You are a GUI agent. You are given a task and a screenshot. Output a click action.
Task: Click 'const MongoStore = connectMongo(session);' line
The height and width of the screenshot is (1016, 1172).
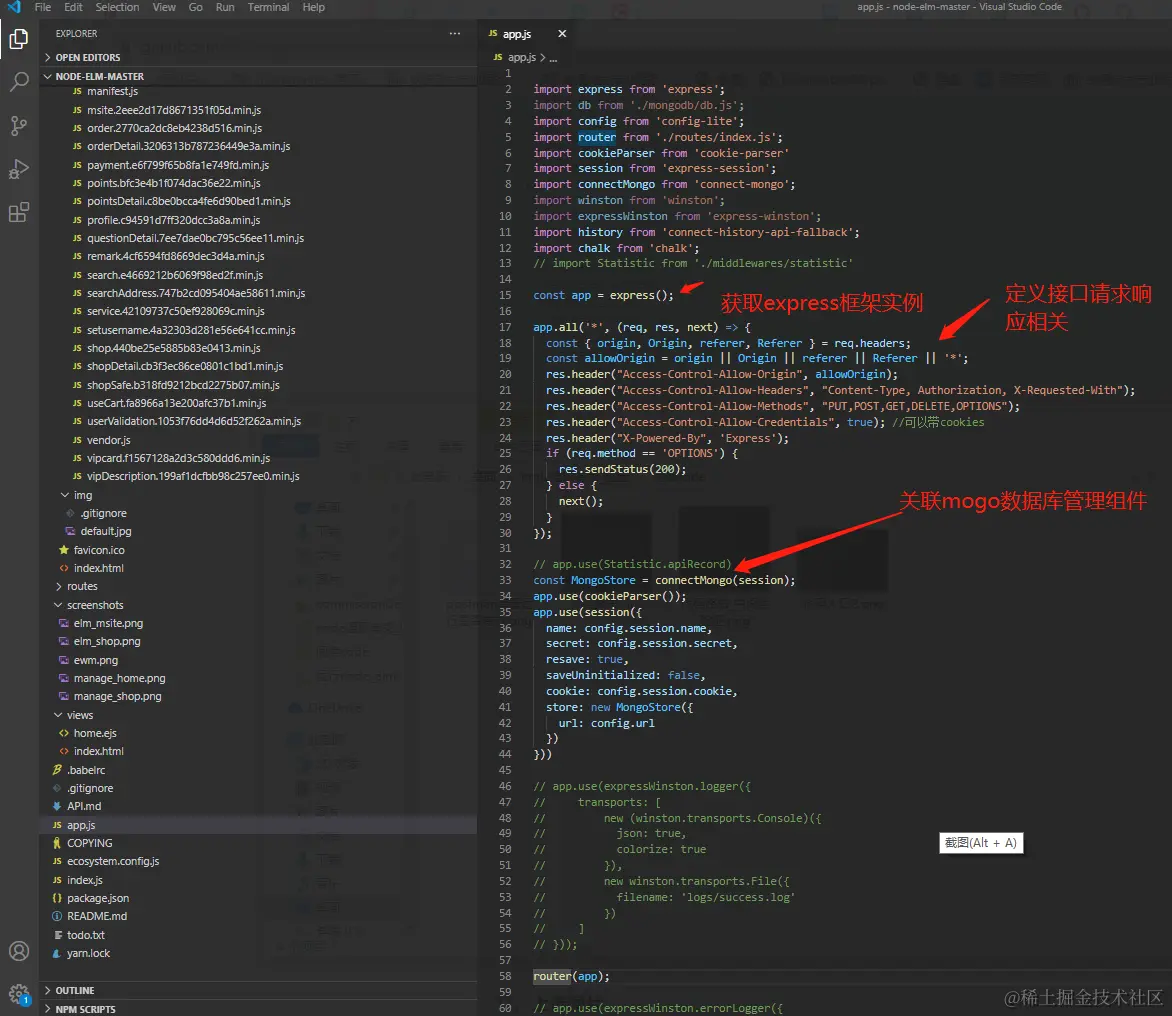664,580
